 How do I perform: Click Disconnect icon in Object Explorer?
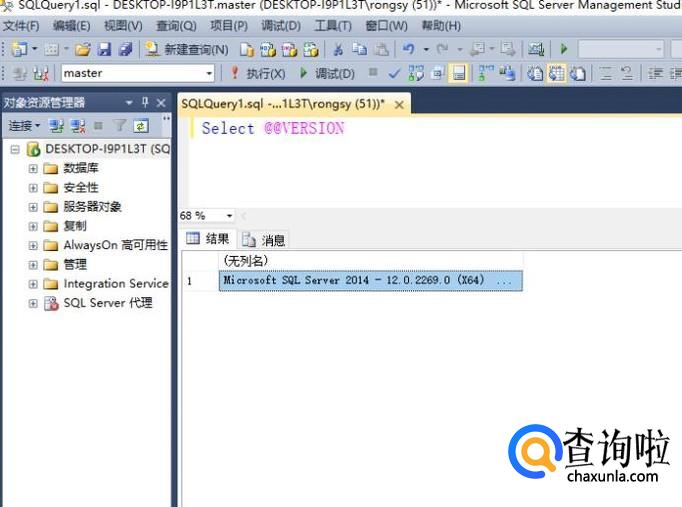[x=78, y=126]
